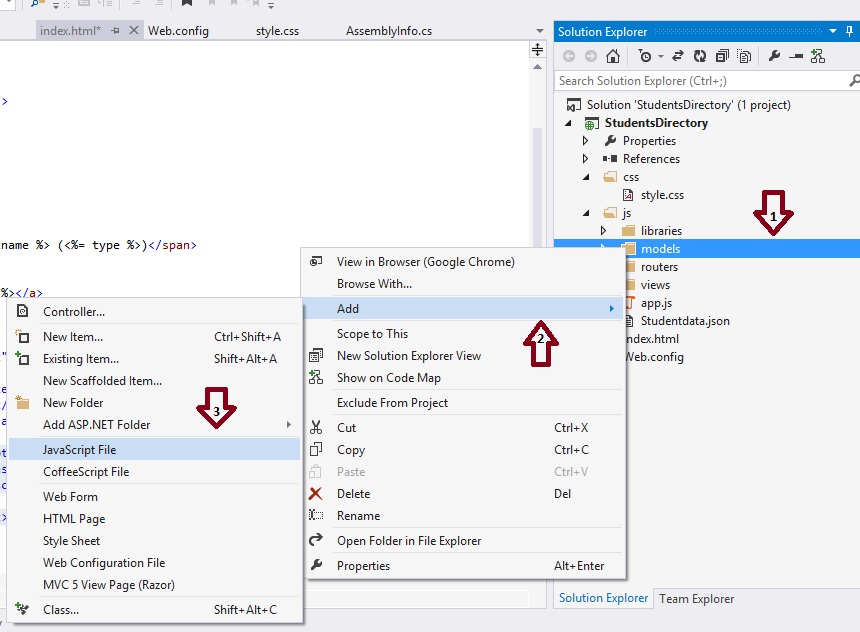Choose New Solution Explorer View

coord(464,356)
